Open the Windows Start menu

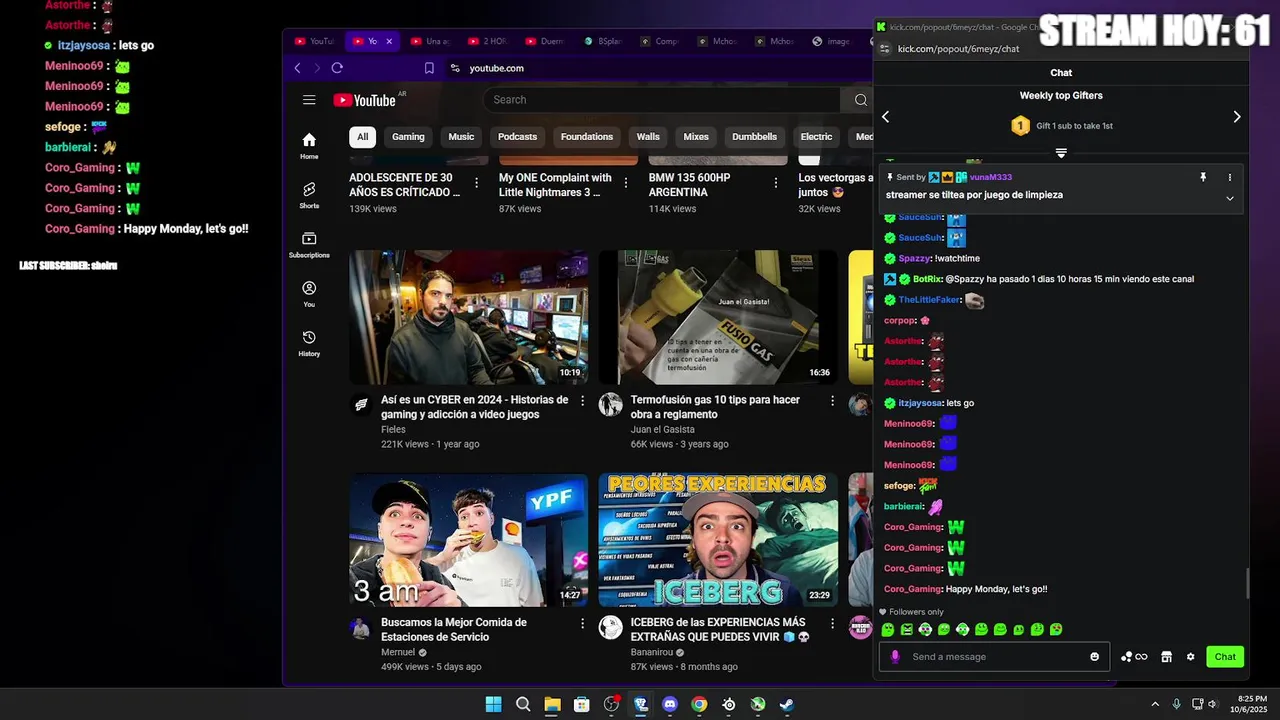click(493, 704)
